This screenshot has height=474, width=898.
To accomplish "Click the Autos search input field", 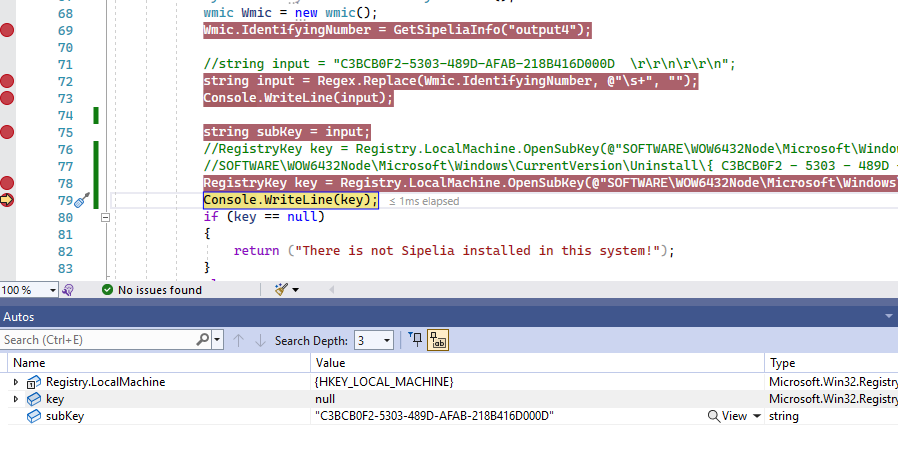I will click(x=99, y=340).
